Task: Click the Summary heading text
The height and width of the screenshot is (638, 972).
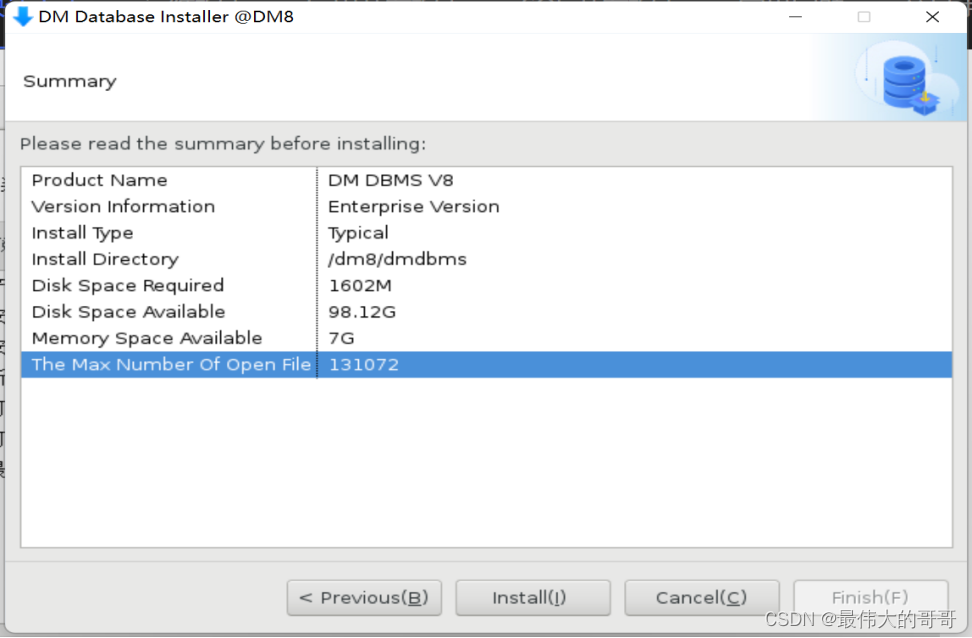Action: click(69, 81)
